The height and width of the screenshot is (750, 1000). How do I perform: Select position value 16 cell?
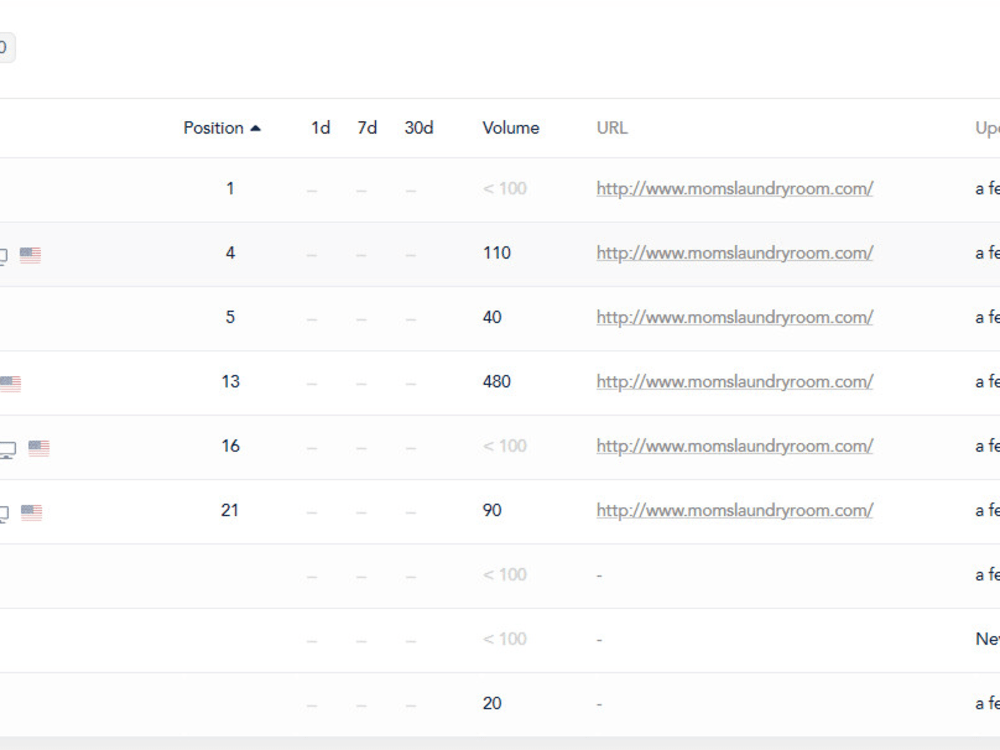tap(230, 446)
